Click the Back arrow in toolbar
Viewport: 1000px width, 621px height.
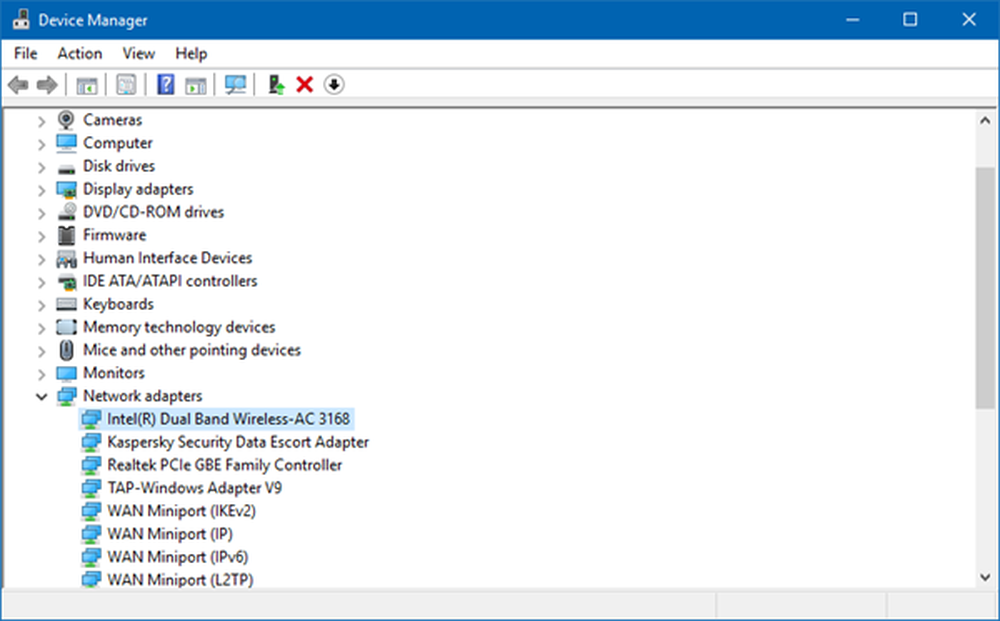point(18,85)
